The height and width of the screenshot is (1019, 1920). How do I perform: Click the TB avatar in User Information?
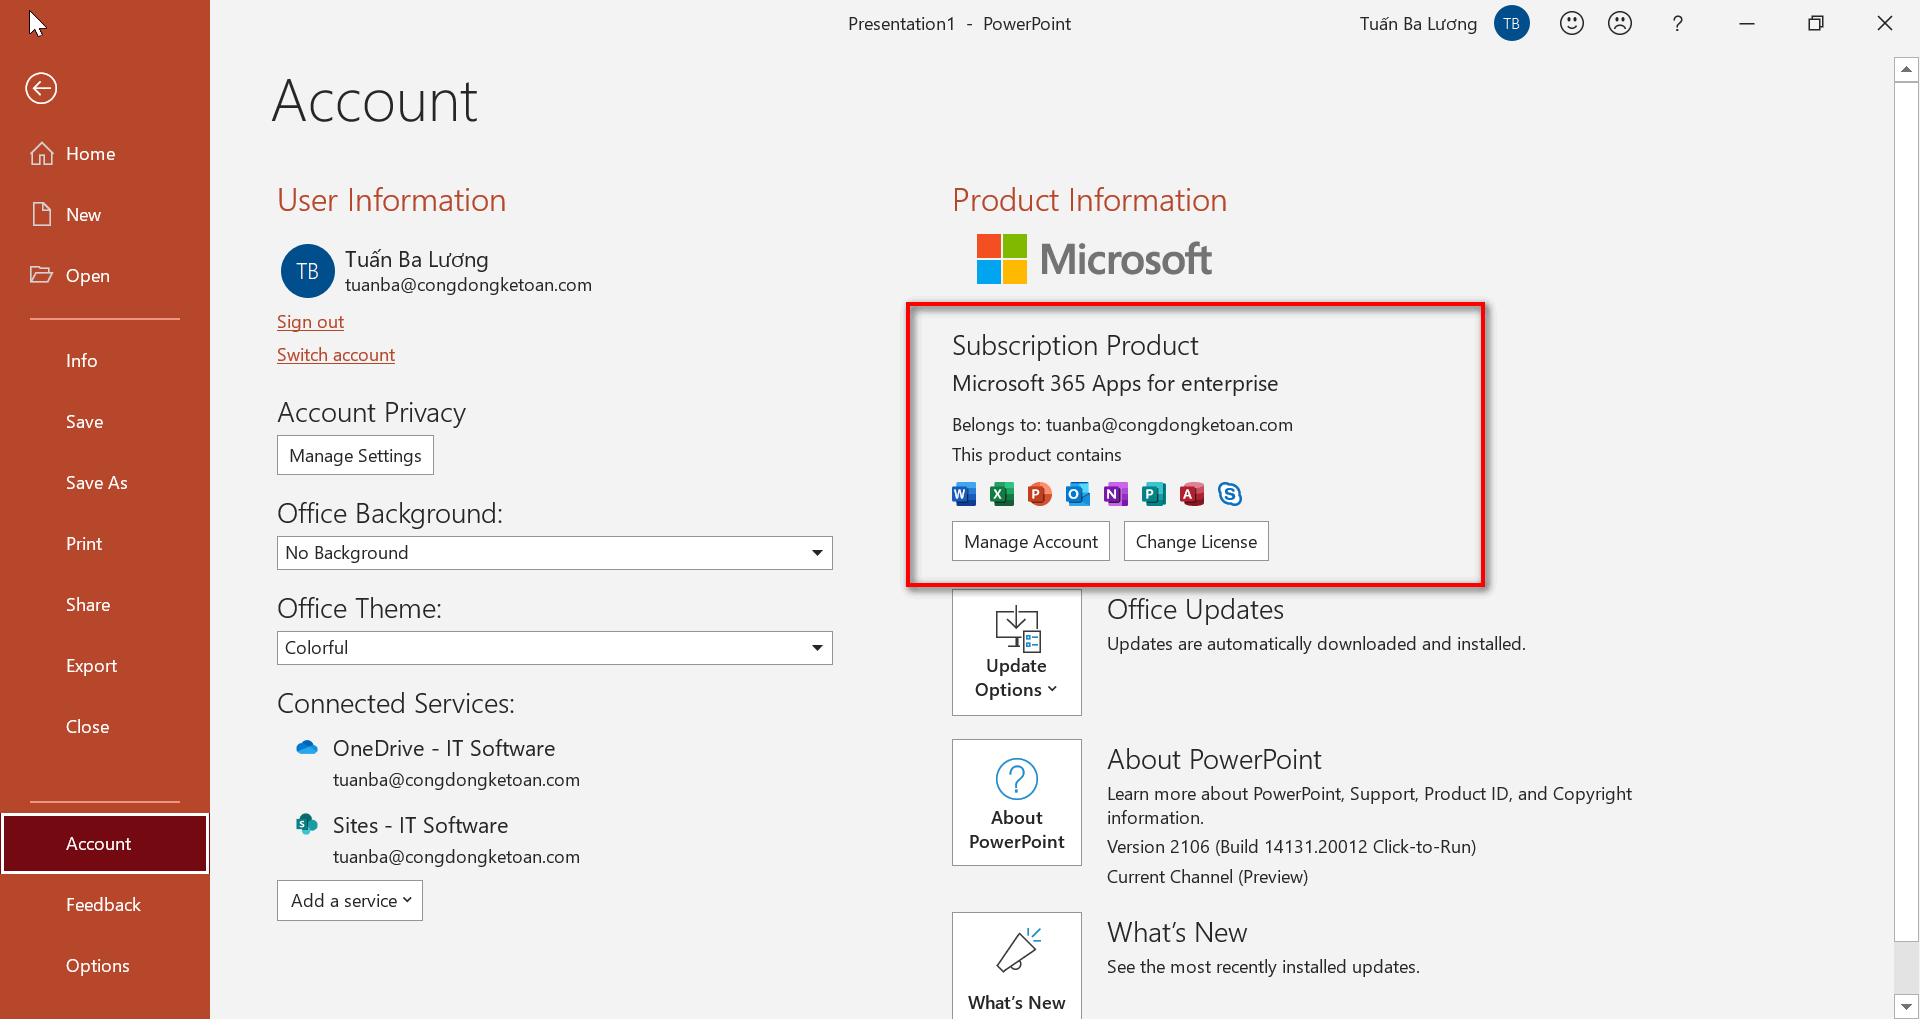(x=308, y=271)
